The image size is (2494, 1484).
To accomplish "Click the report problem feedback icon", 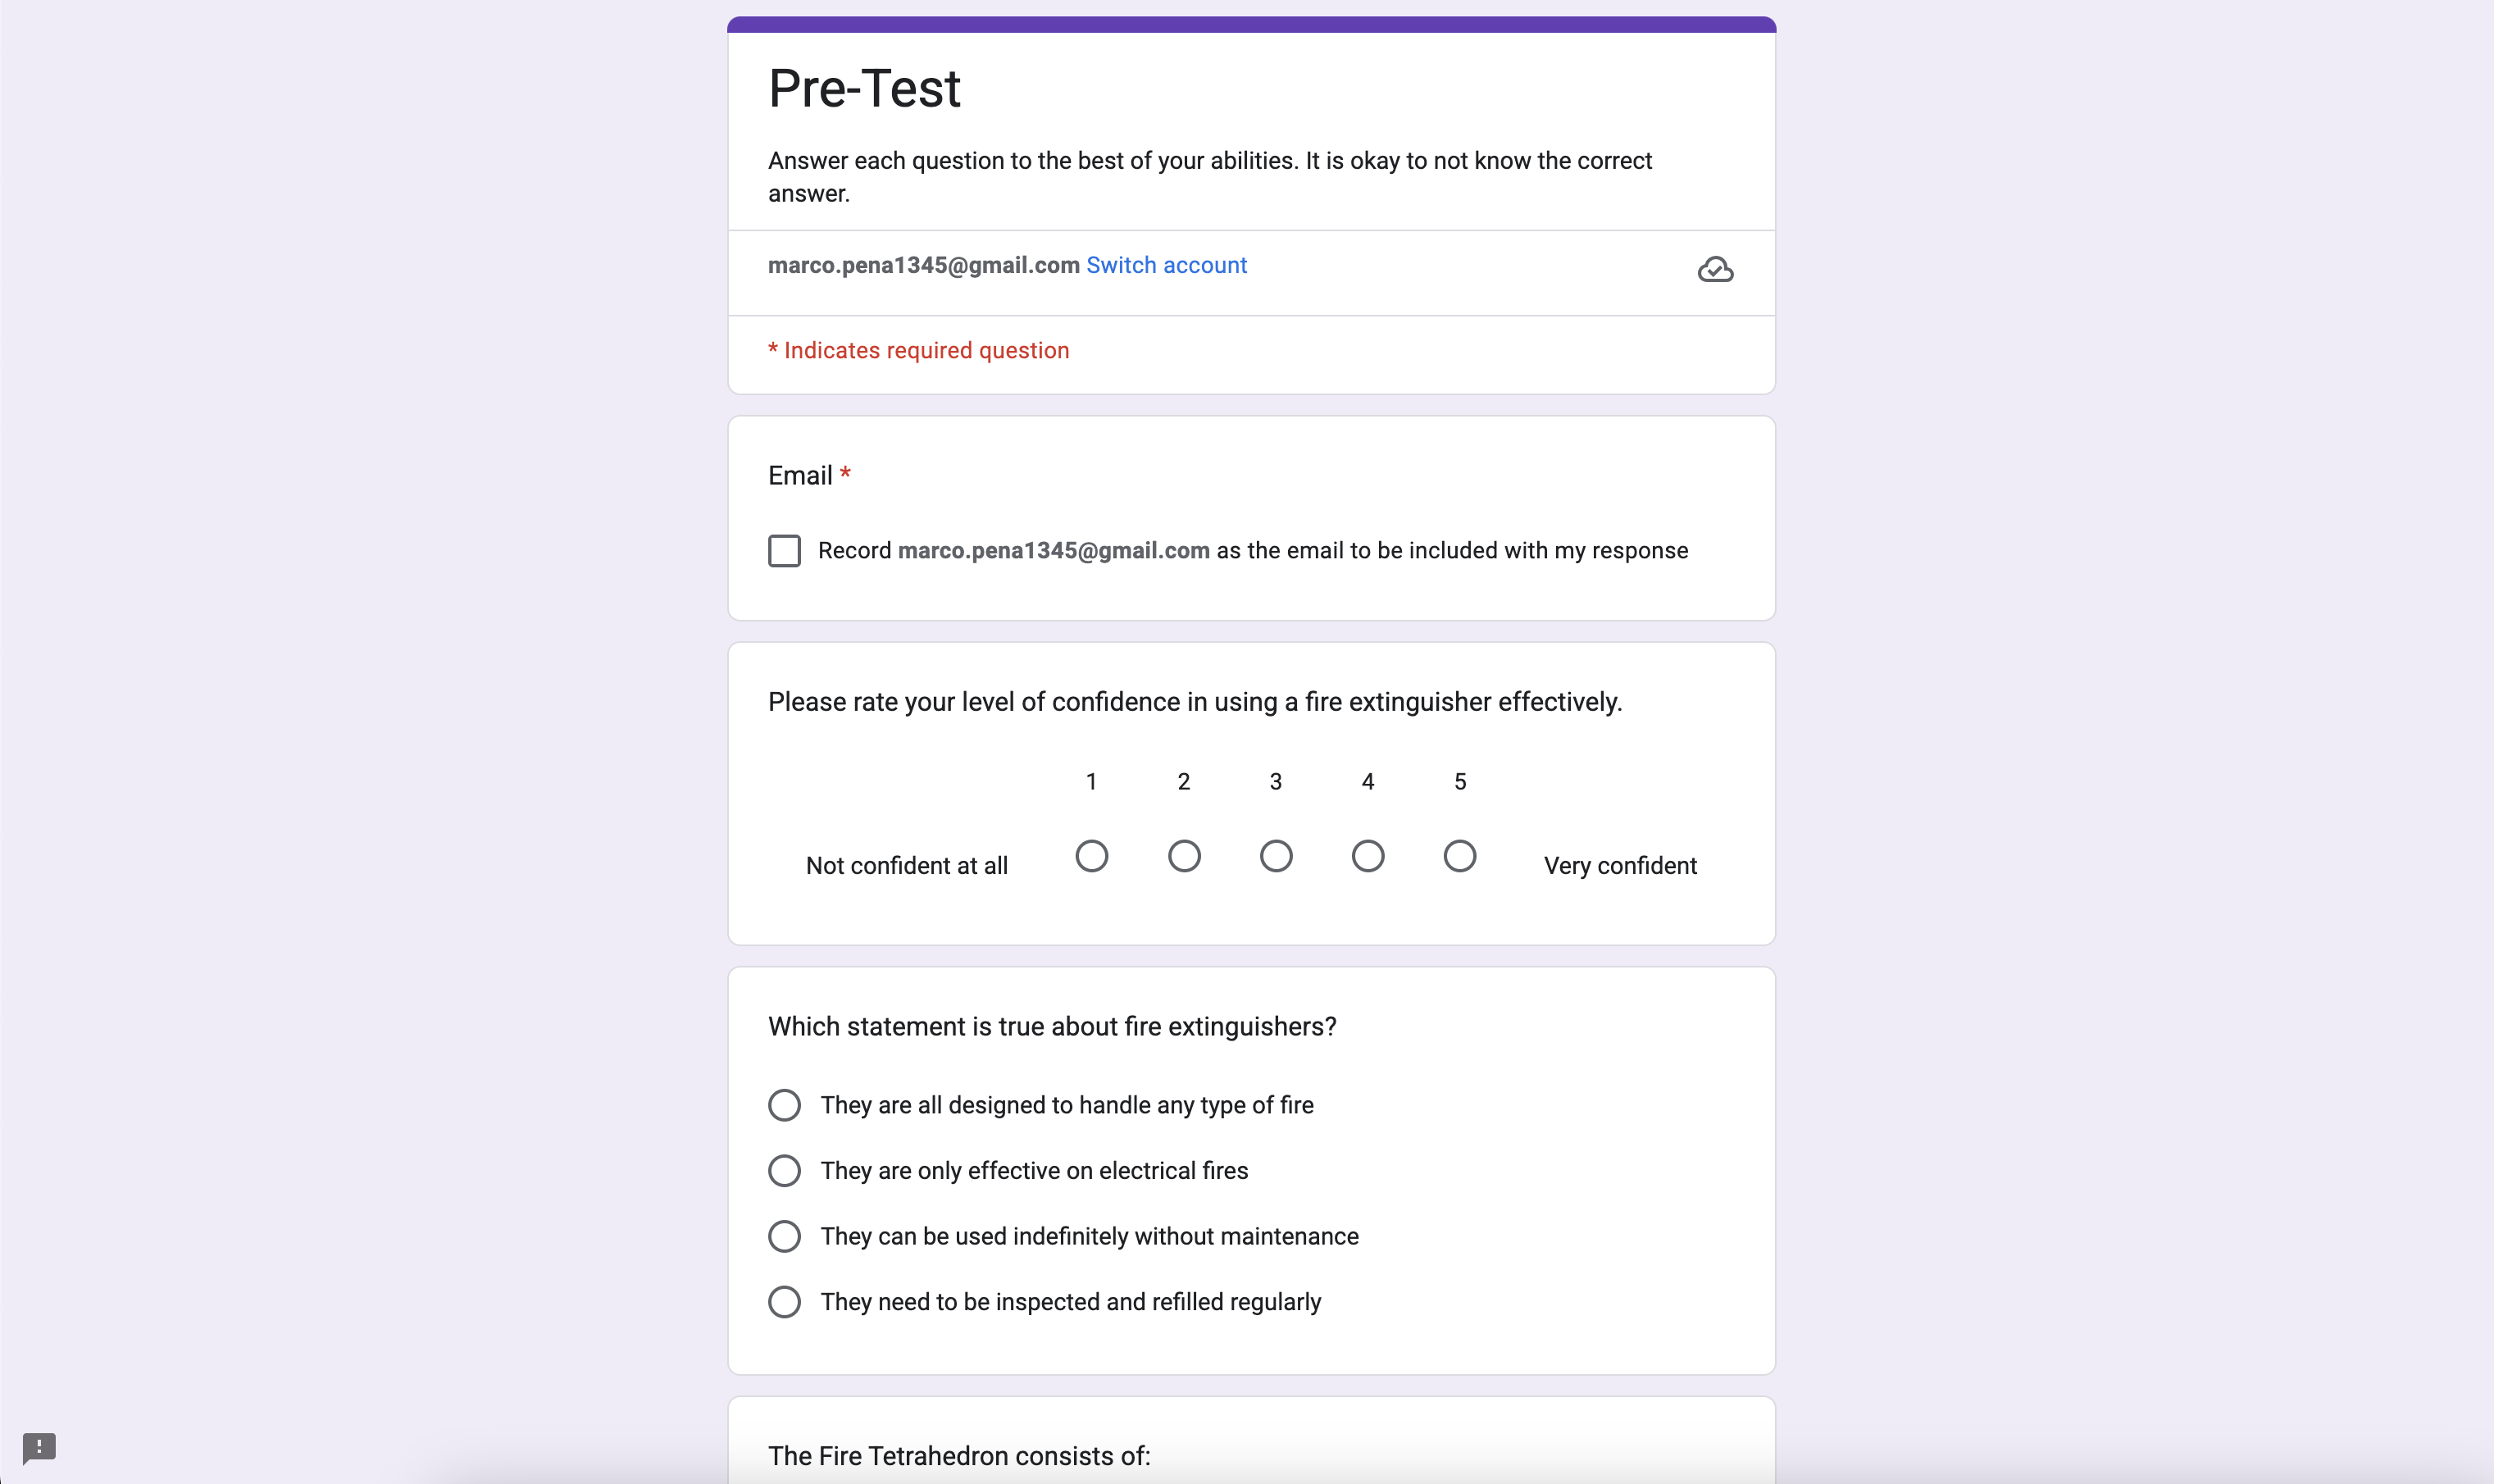I will pyautogui.click(x=39, y=1447).
